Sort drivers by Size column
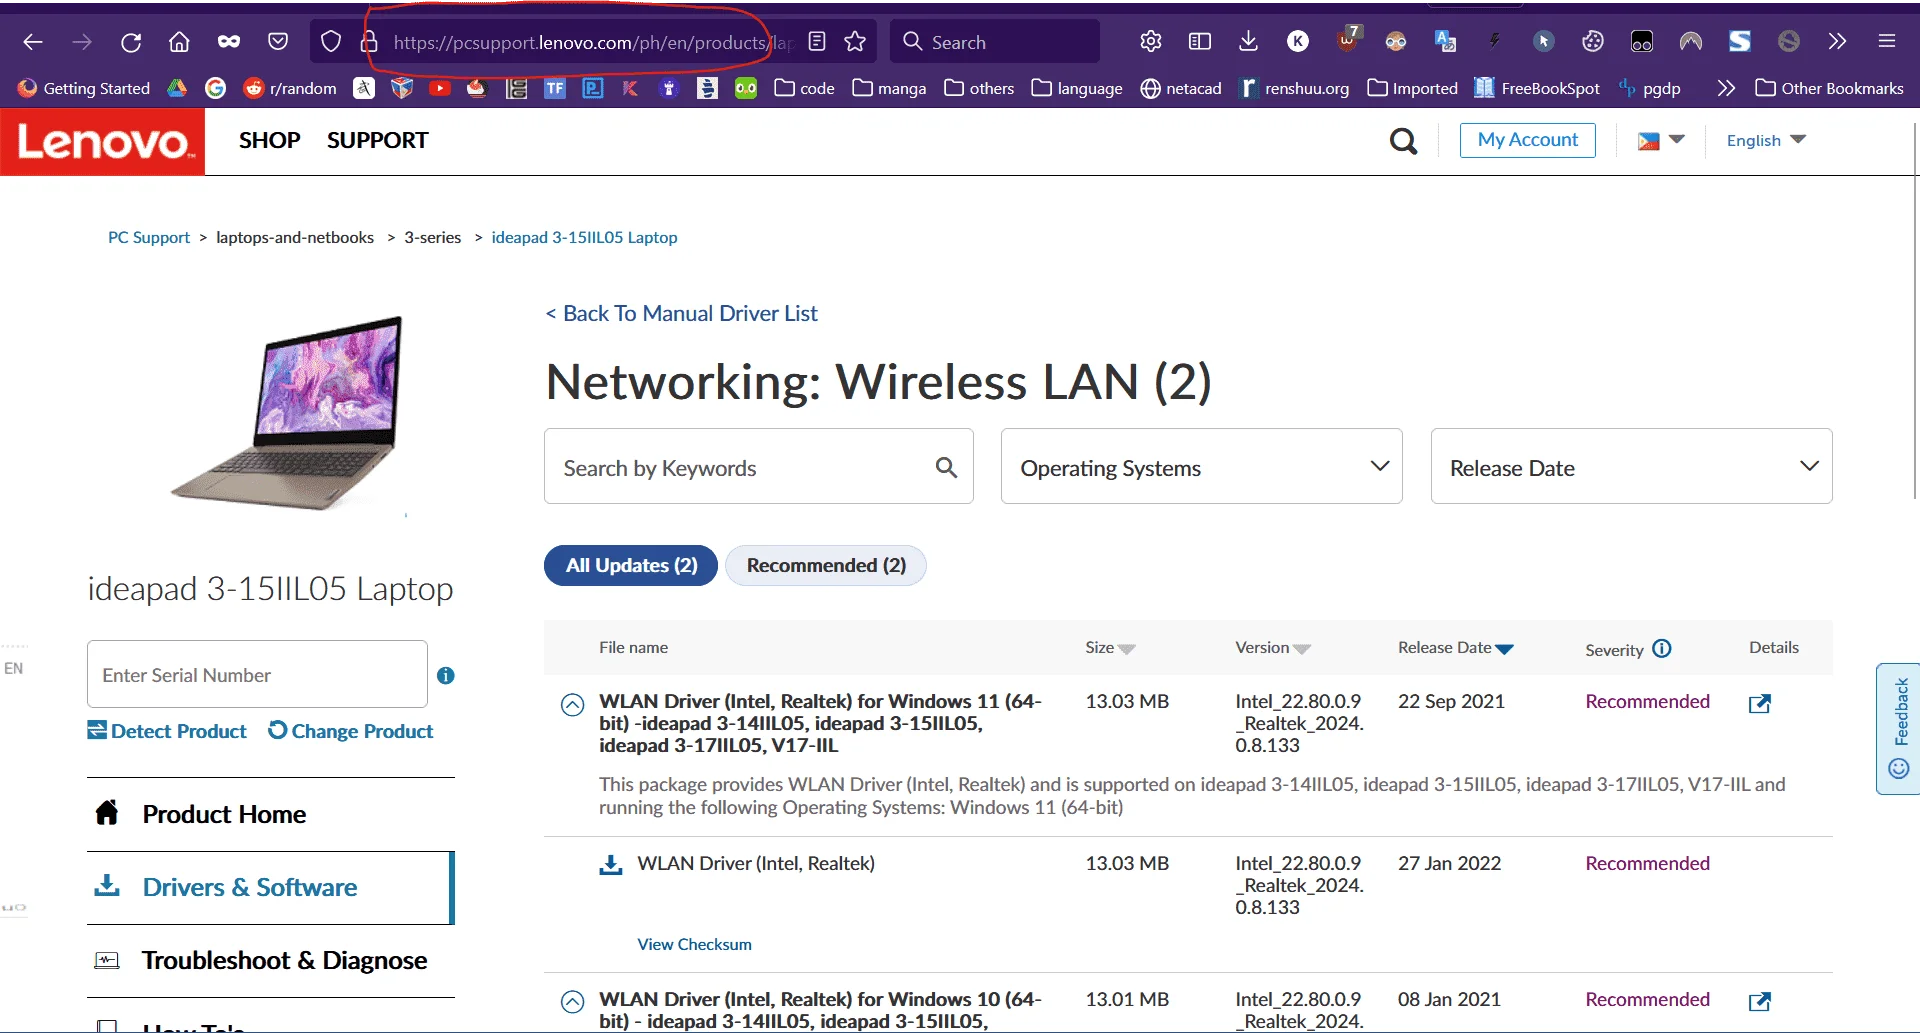1920x1033 pixels. click(x=1110, y=648)
